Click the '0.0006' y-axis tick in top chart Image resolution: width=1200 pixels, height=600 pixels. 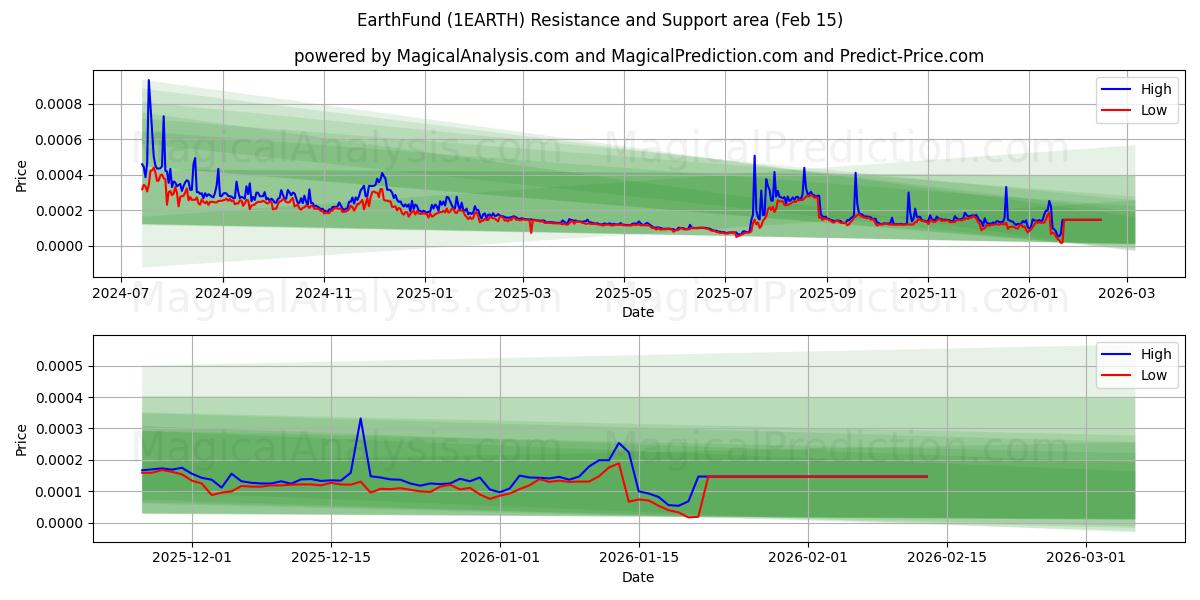pyautogui.click(x=62, y=140)
